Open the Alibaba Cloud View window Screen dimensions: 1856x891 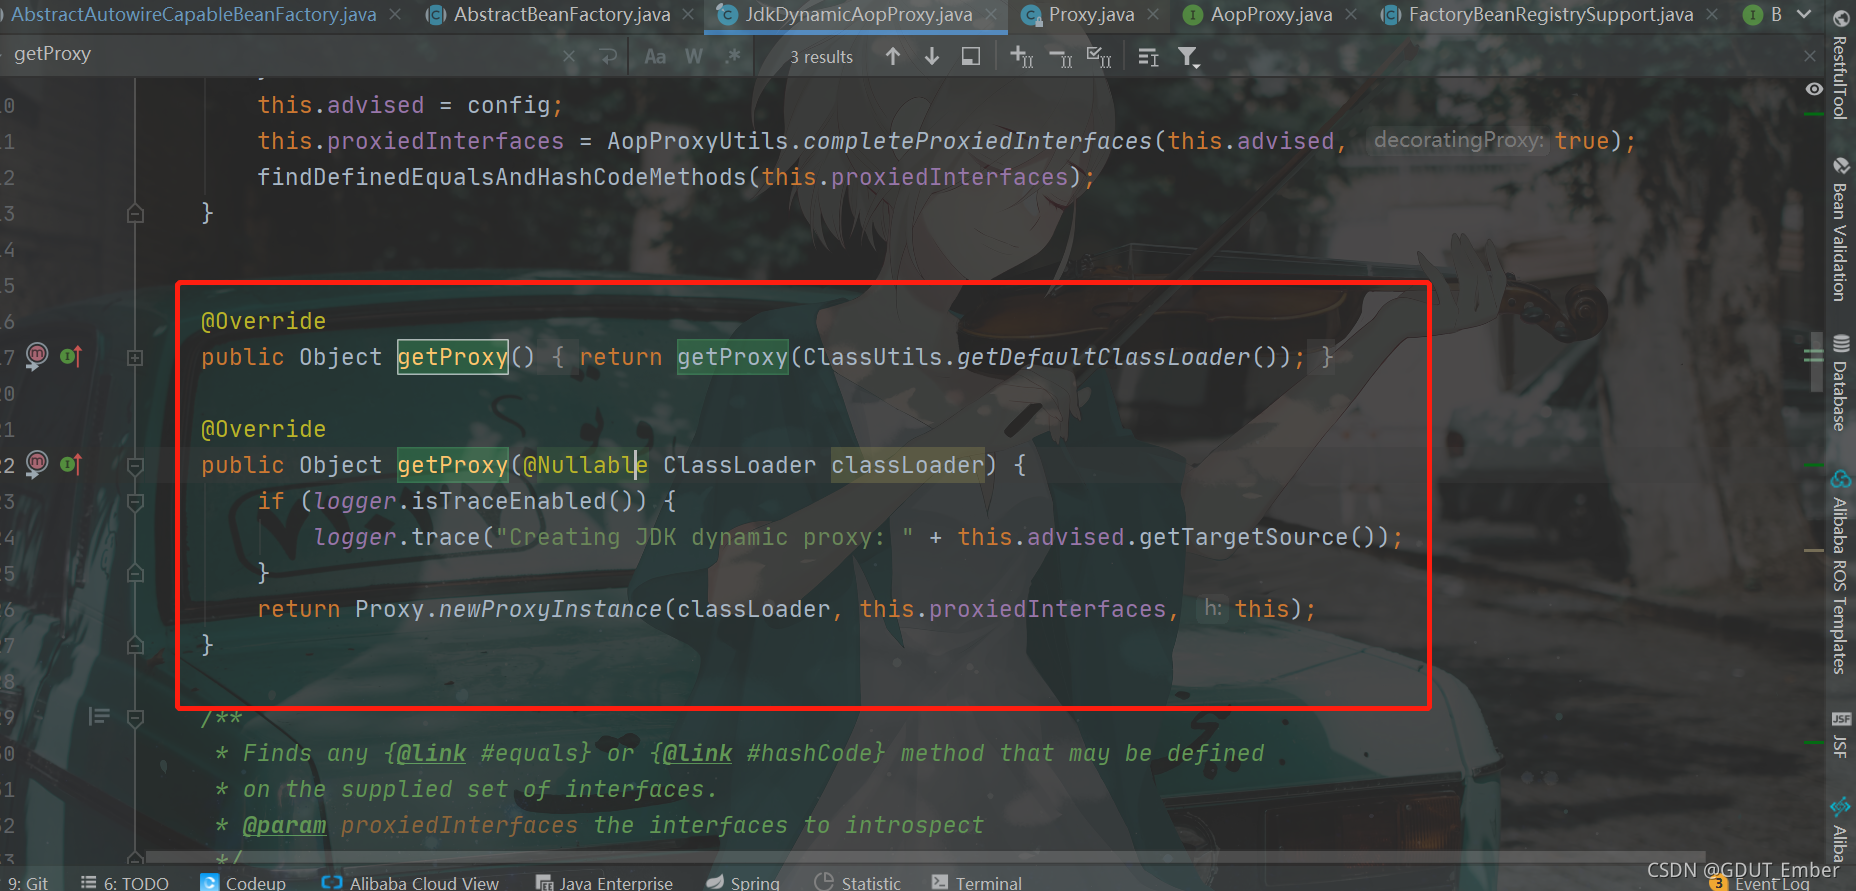point(410,883)
